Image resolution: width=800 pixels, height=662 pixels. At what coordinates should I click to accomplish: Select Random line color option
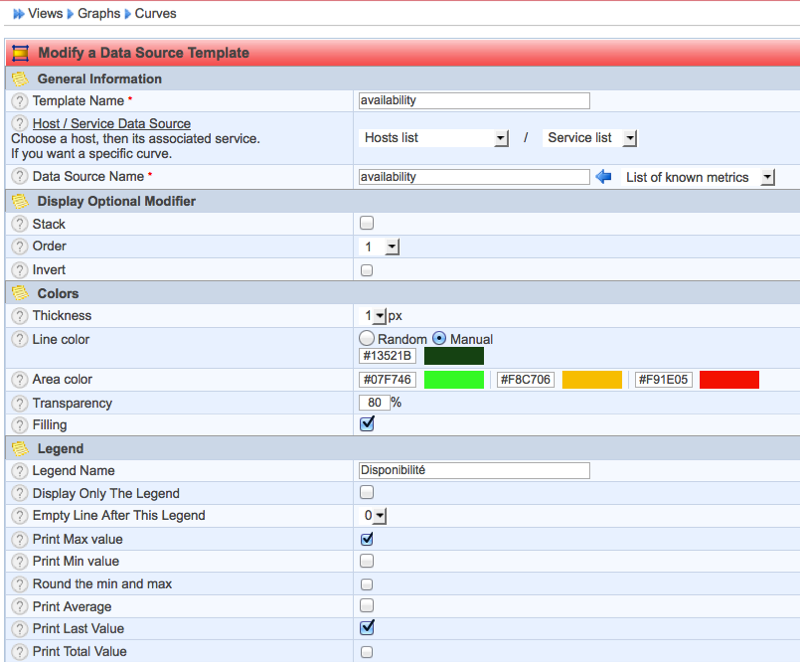pyautogui.click(x=367, y=339)
